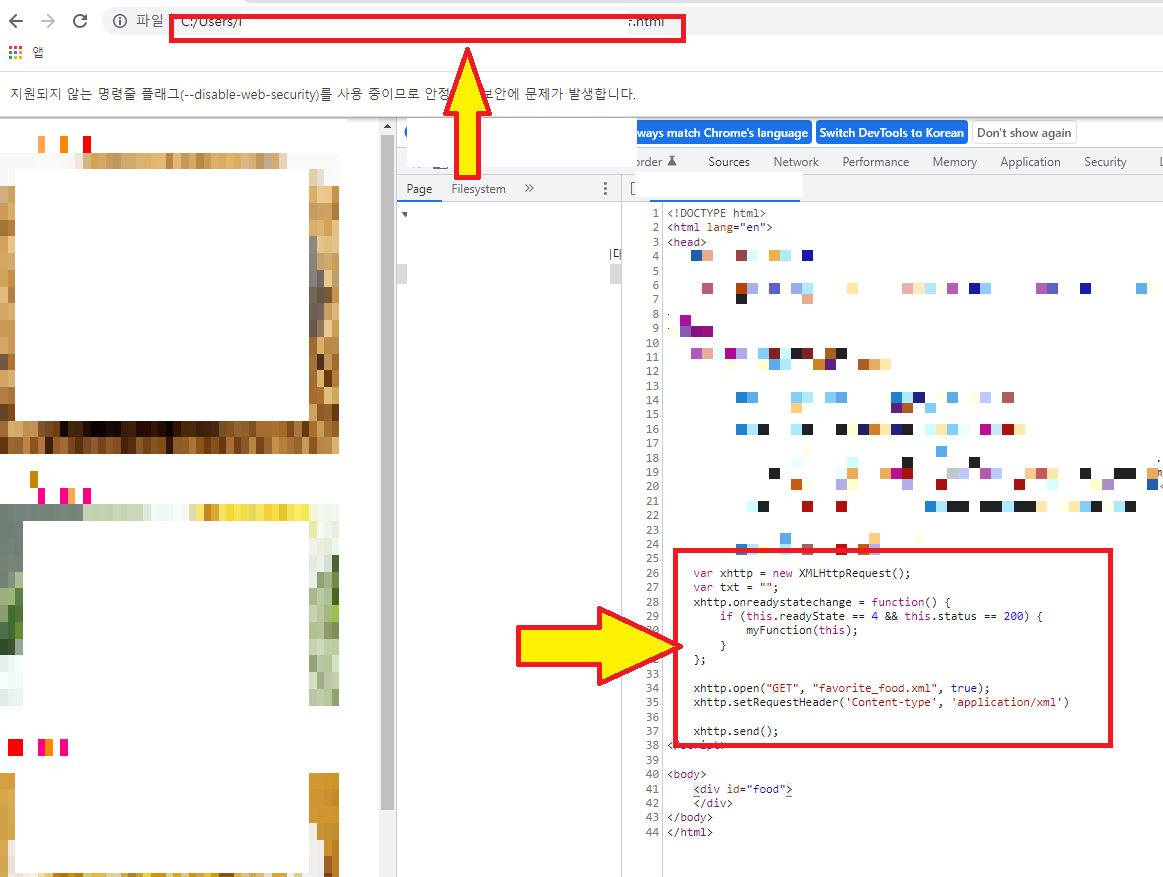This screenshot has width=1163, height=877.
Task: Go back with the browser back arrow
Action: click(16, 21)
